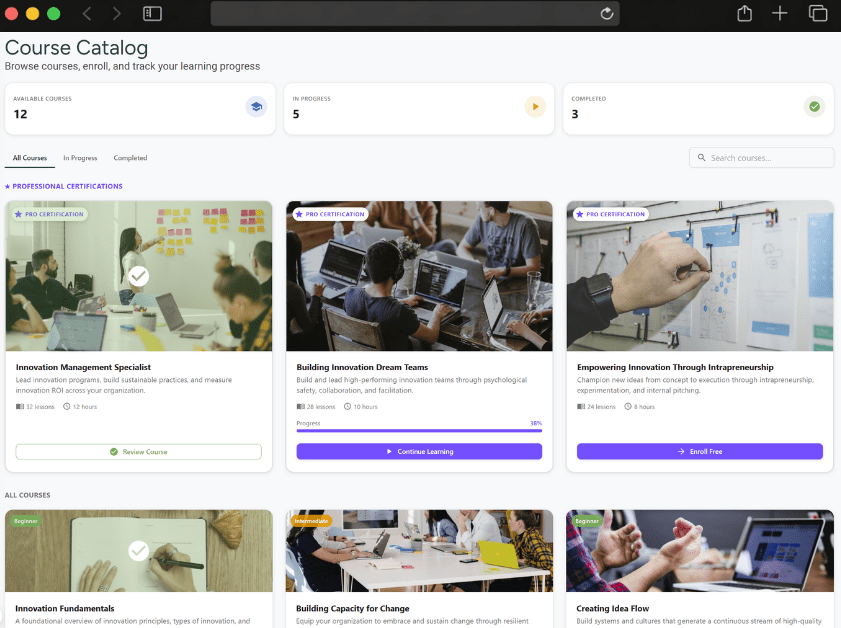The image size is (841, 628).
Task: Open Innovation Fundamentals notebook image
Action: [138, 551]
